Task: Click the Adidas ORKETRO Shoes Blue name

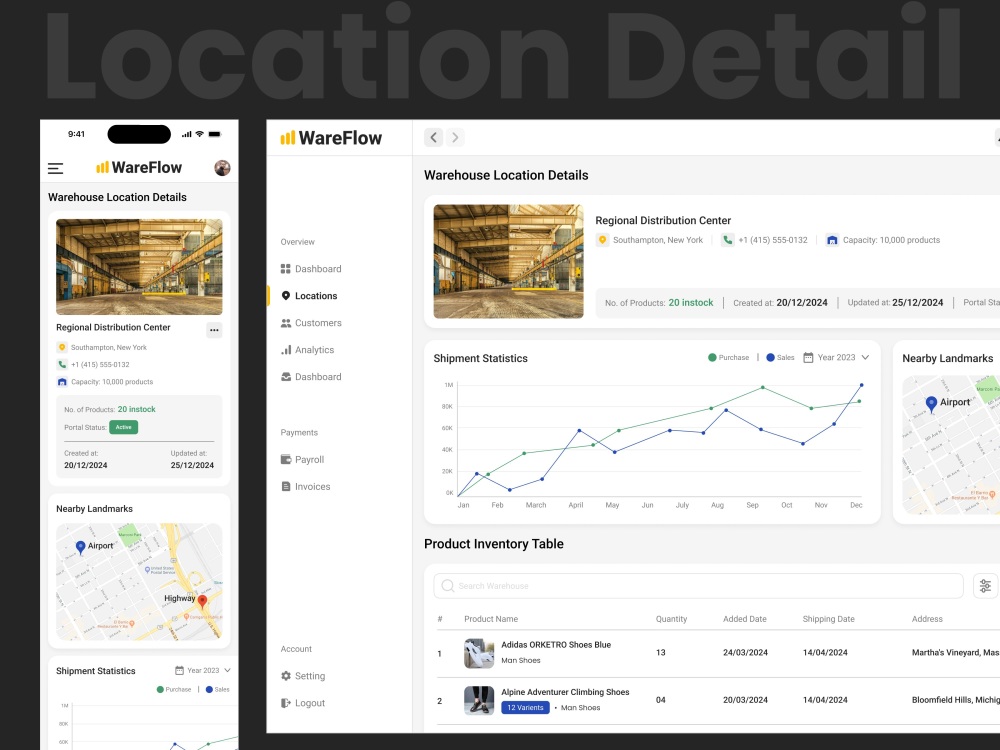Action: pos(556,645)
